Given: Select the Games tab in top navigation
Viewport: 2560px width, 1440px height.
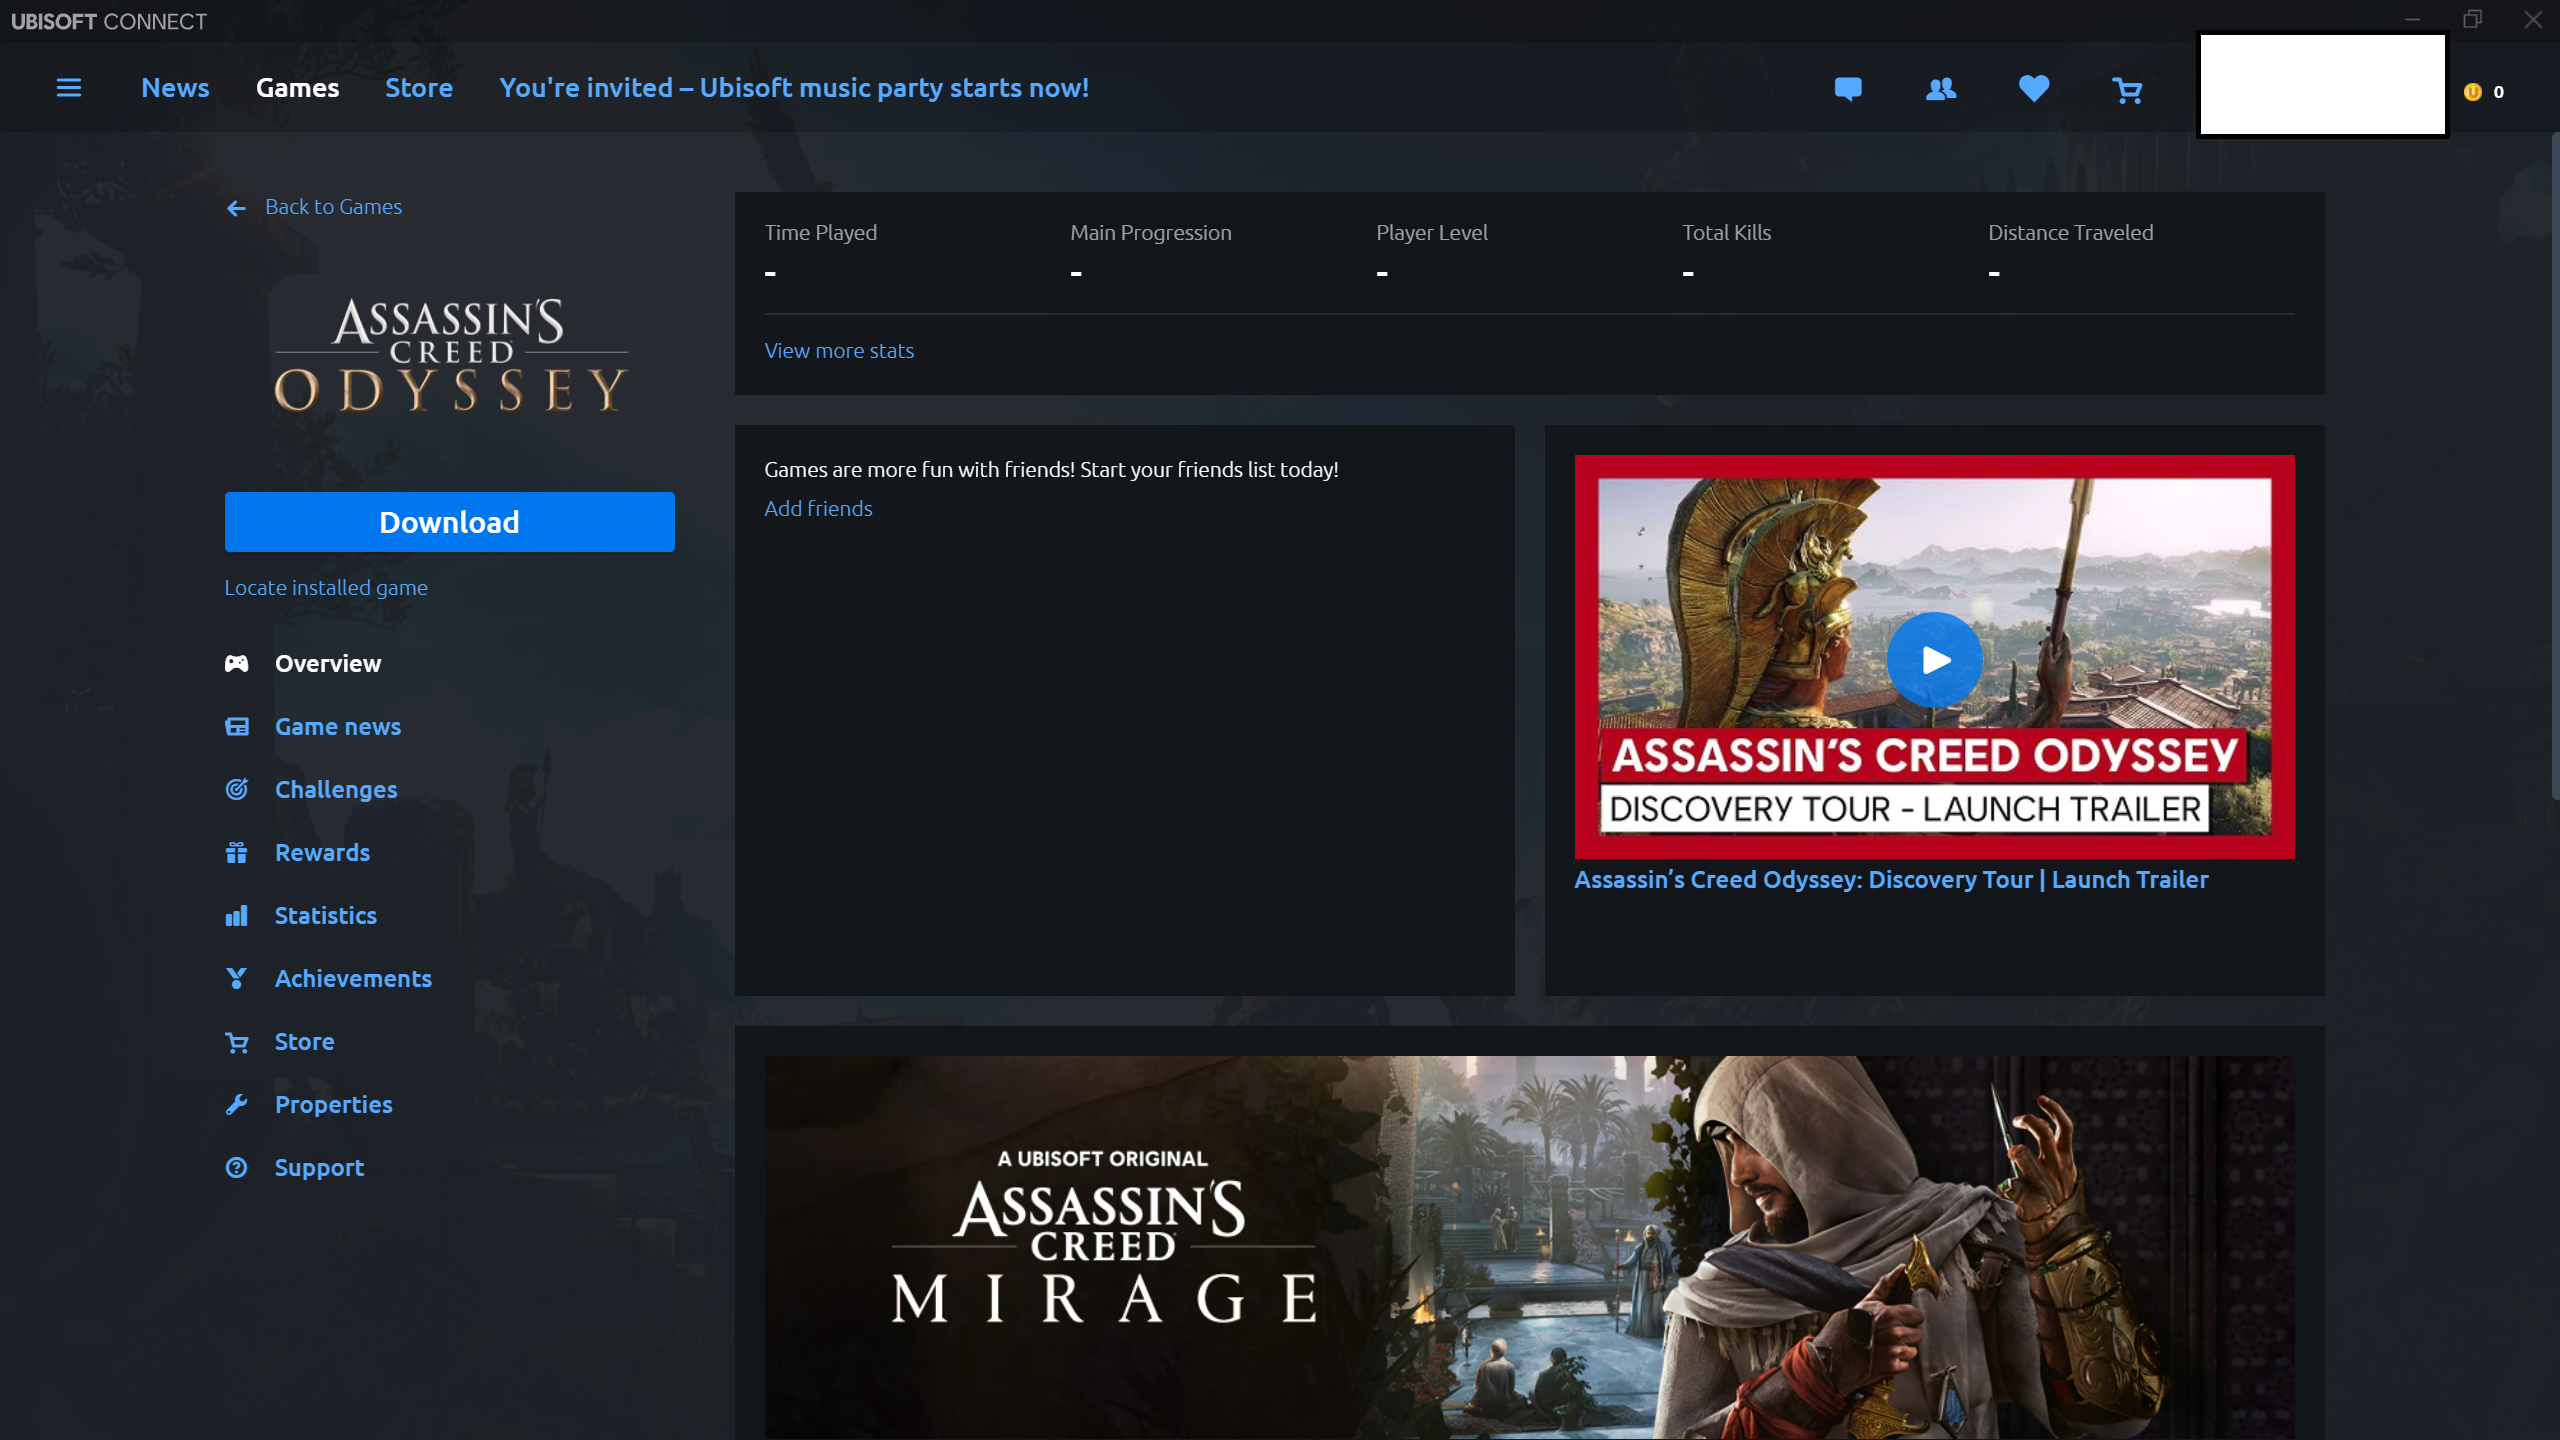Looking at the screenshot, I should (x=297, y=86).
